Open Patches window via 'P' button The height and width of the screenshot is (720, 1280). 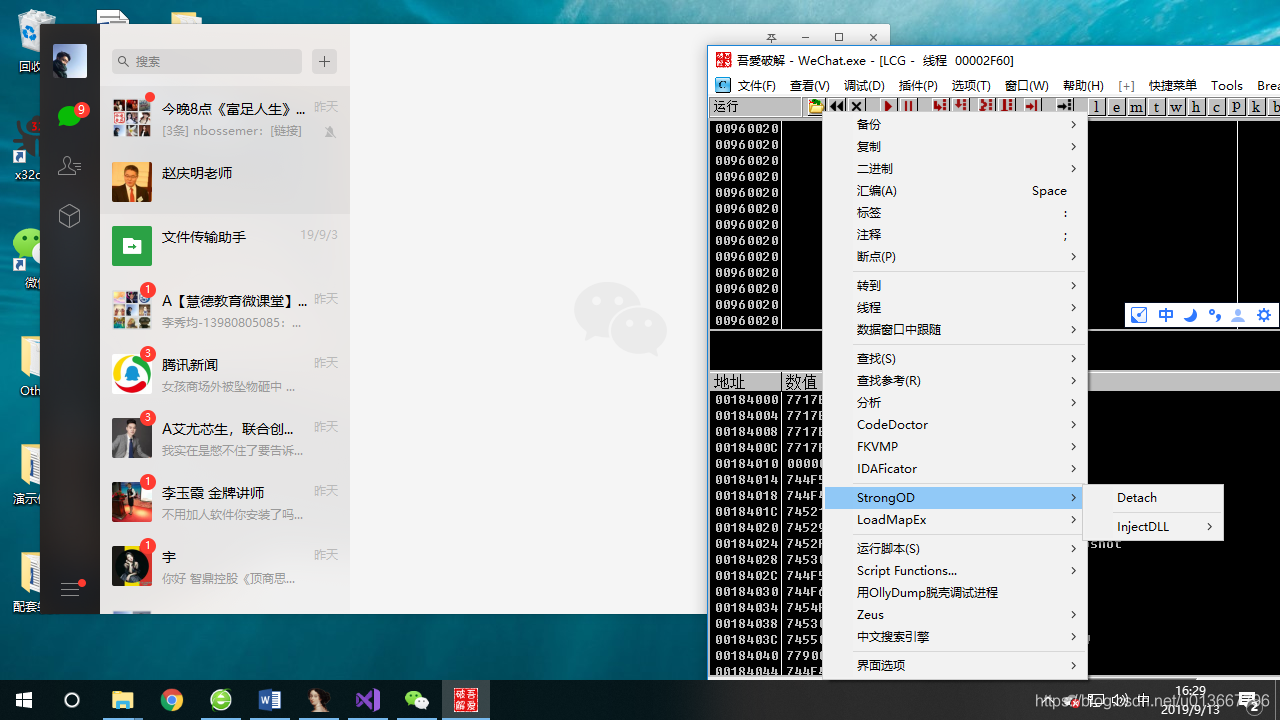[1237, 107]
